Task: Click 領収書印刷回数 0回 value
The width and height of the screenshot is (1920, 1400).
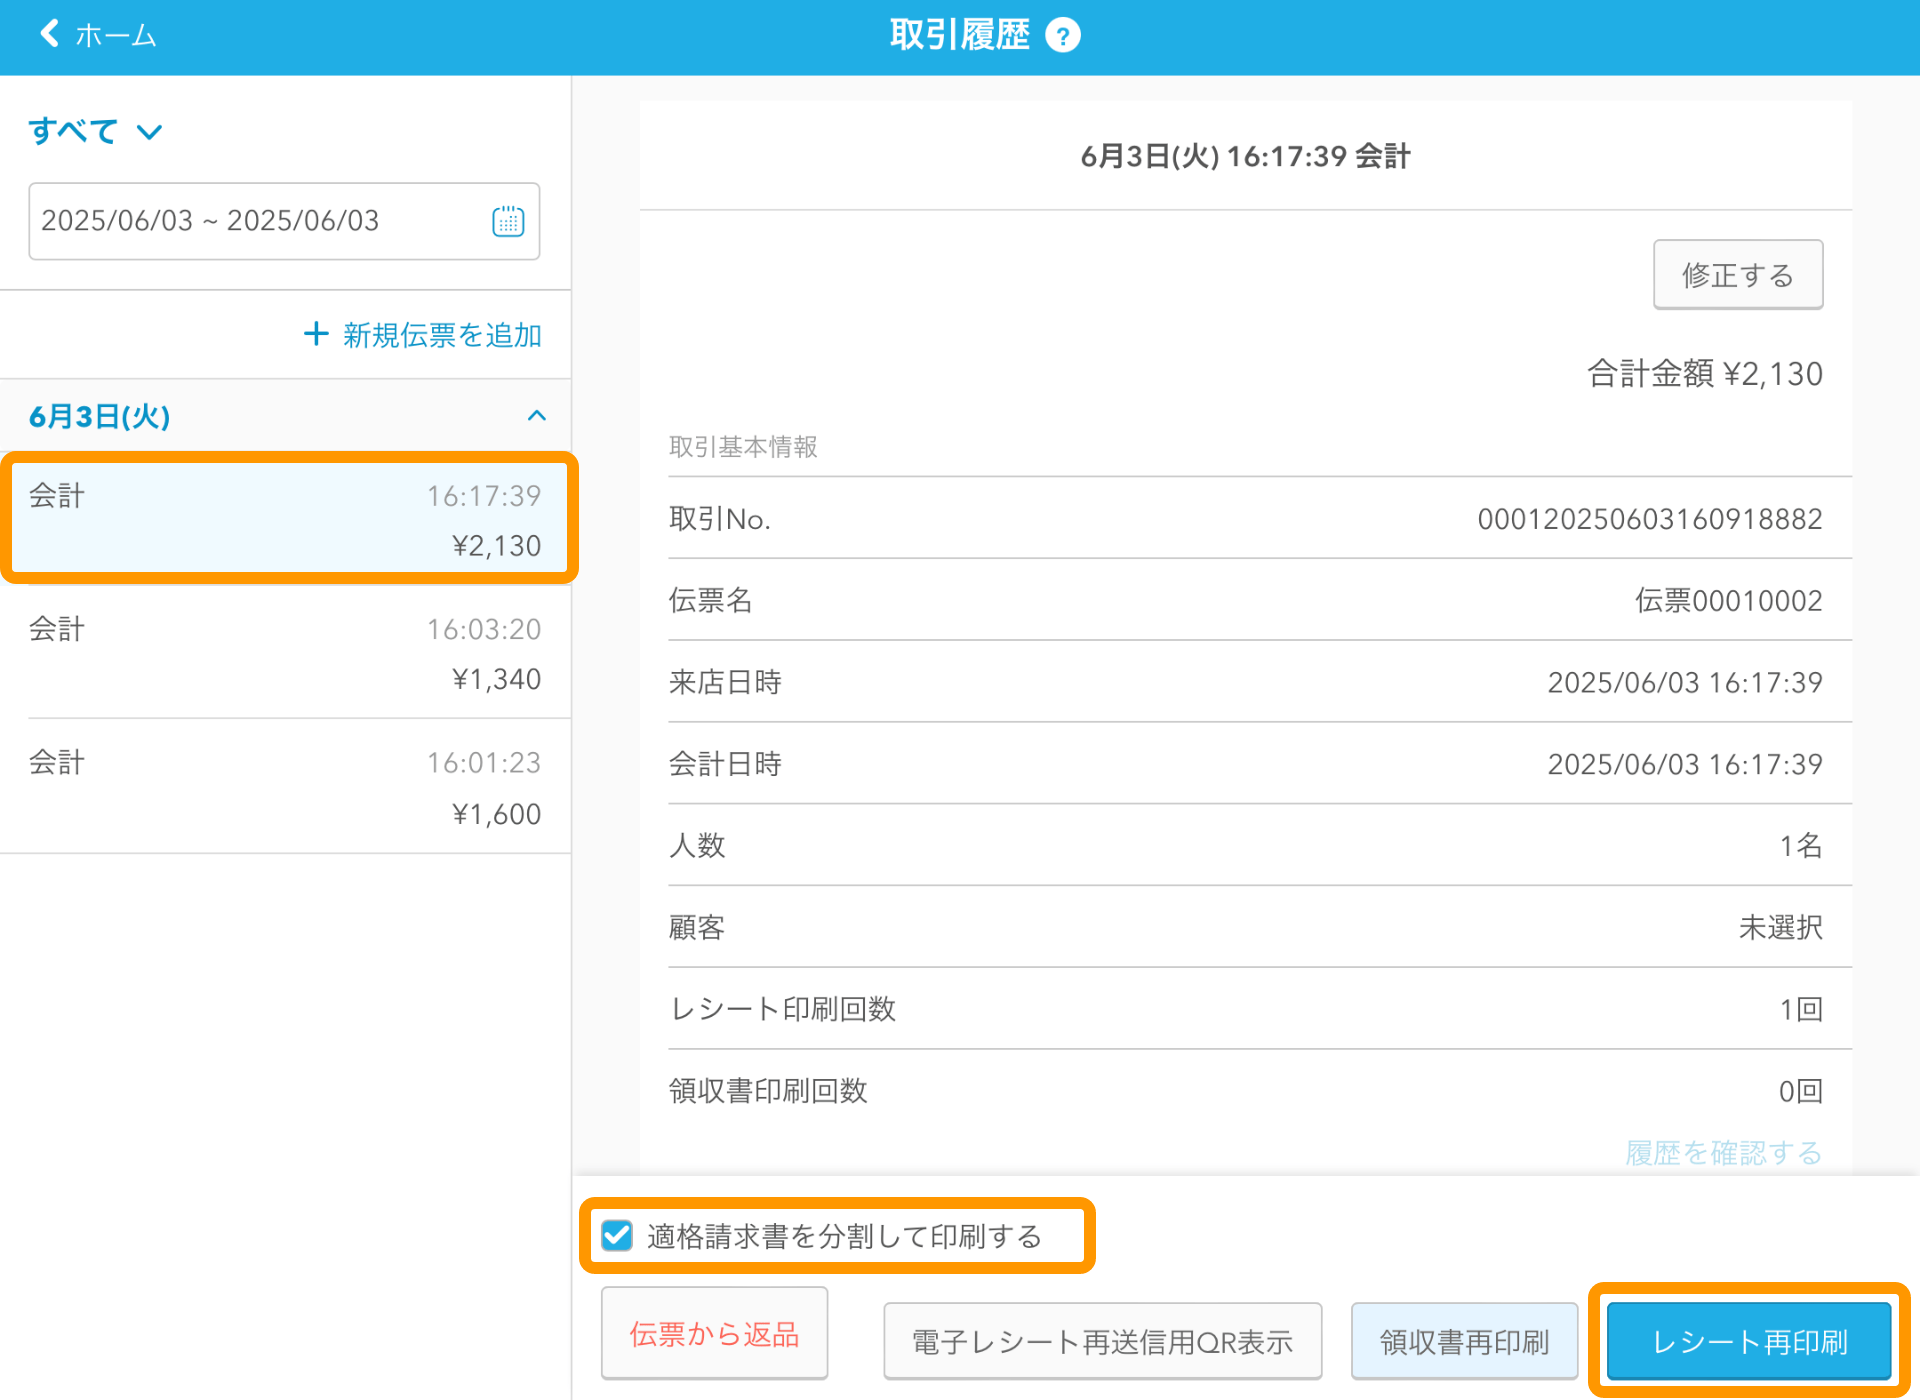Action: pyautogui.click(x=1800, y=1091)
